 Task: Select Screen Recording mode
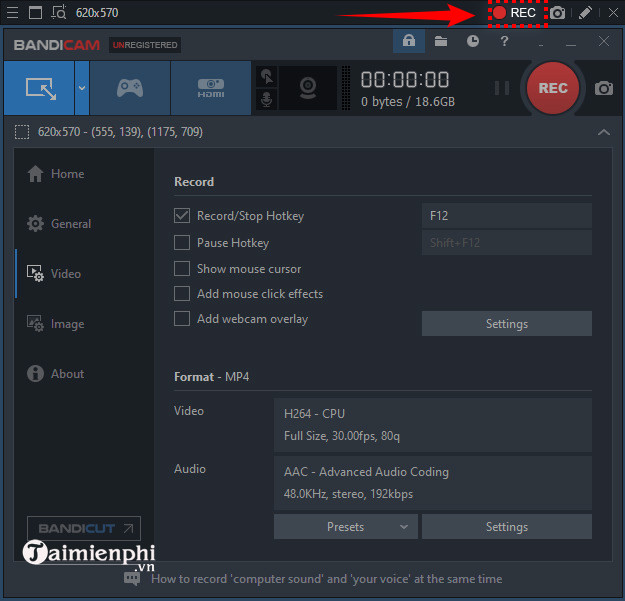coord(39,88)
